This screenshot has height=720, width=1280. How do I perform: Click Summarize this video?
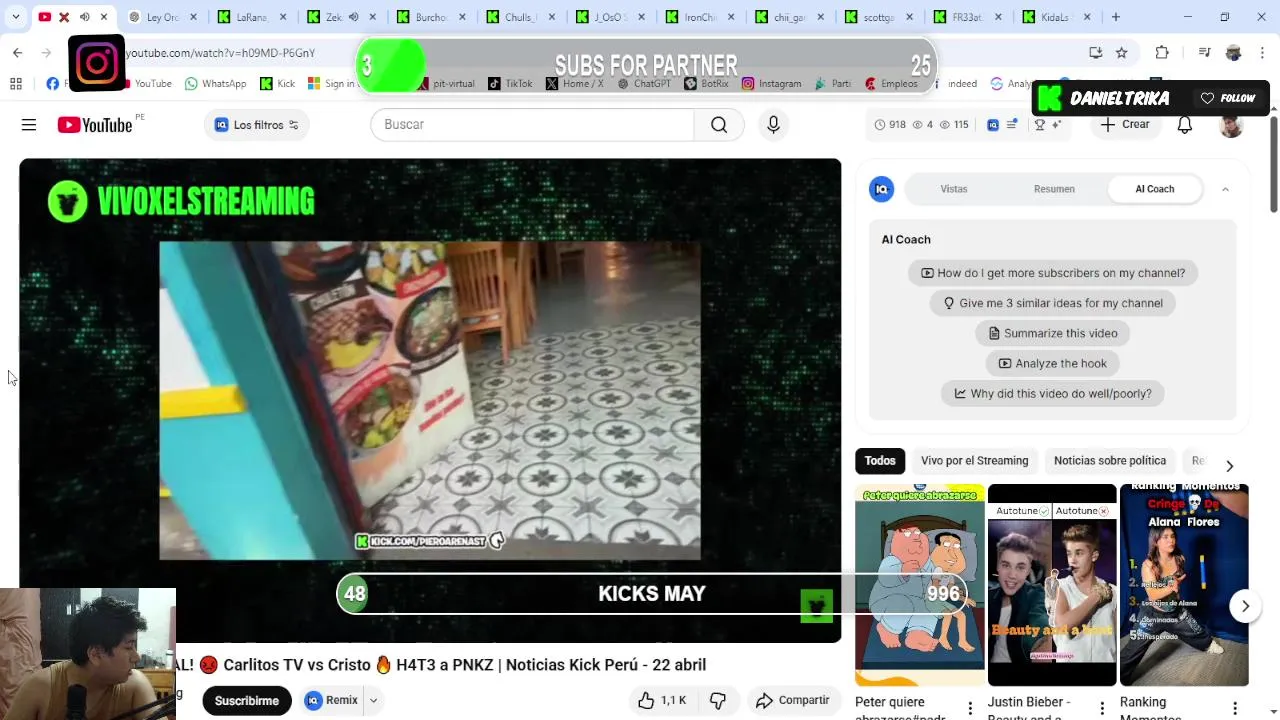[1053, 333]
